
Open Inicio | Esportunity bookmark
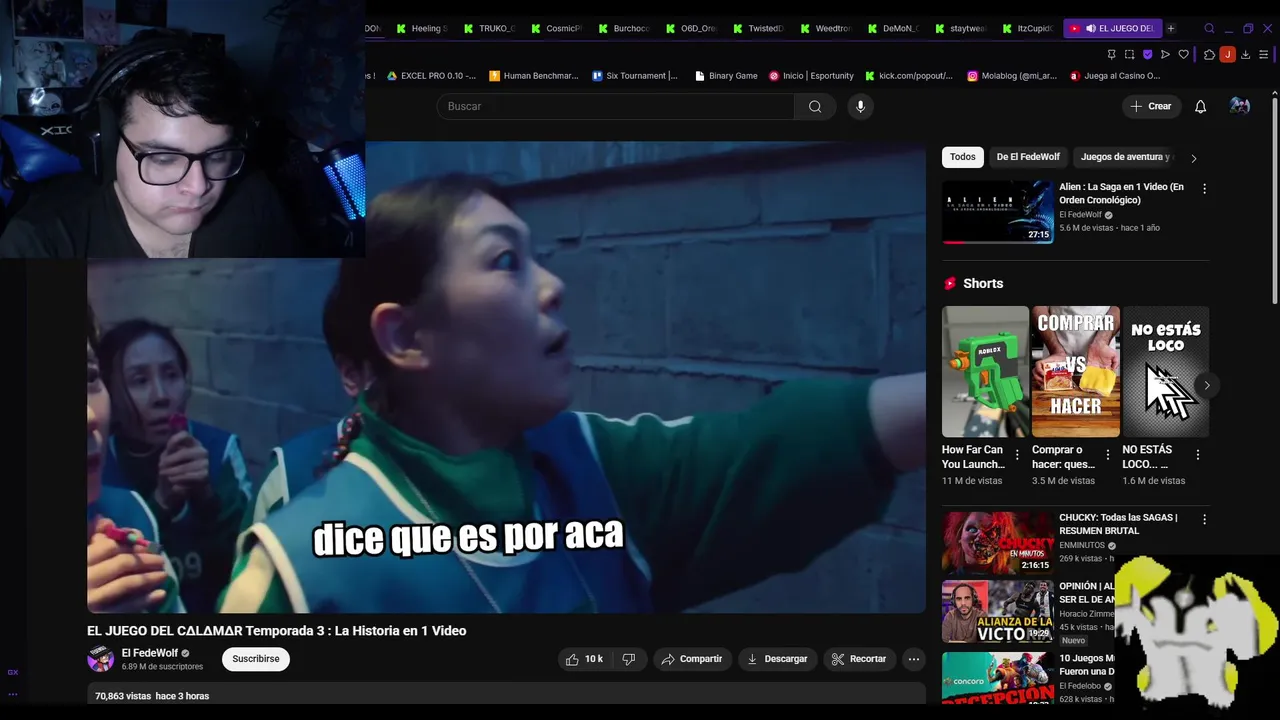[811, 76]
